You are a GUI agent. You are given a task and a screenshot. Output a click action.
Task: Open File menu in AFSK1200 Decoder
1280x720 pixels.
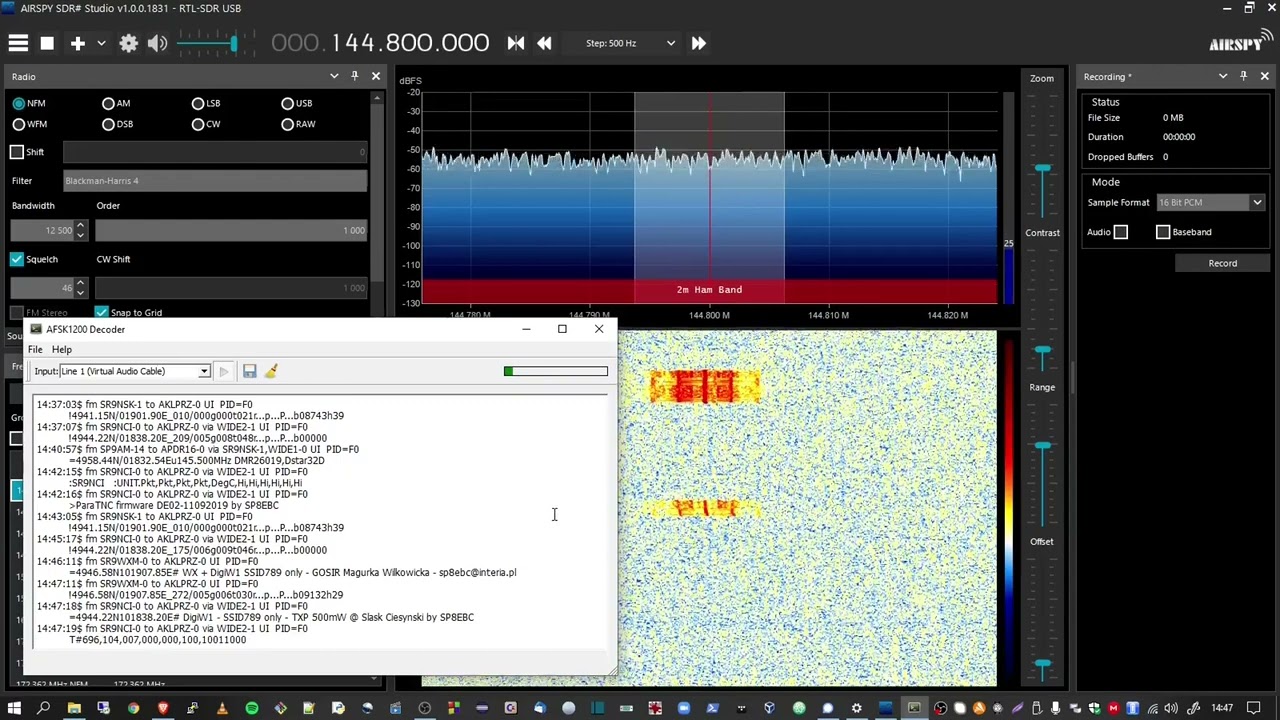(x=35, y=349)
